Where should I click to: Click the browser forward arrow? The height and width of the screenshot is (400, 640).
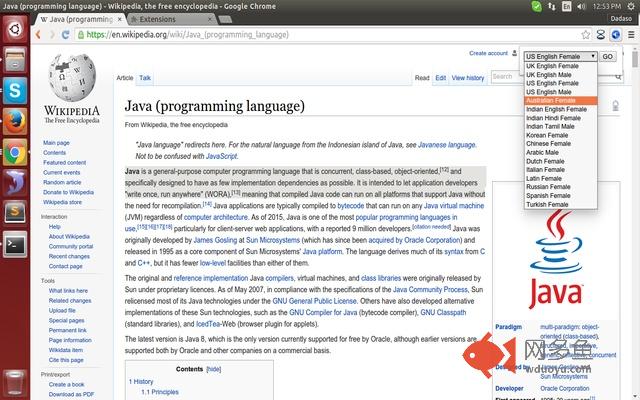coord(52,35)
